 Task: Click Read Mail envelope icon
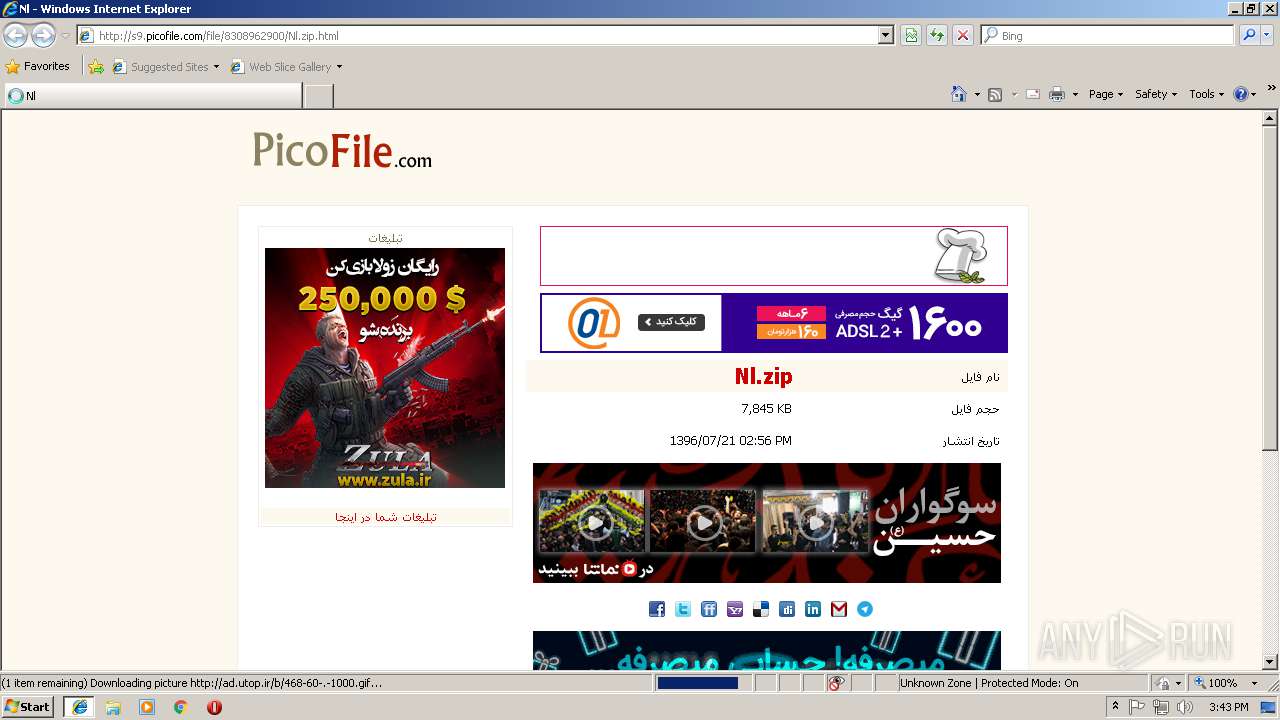coord(1033,94)
